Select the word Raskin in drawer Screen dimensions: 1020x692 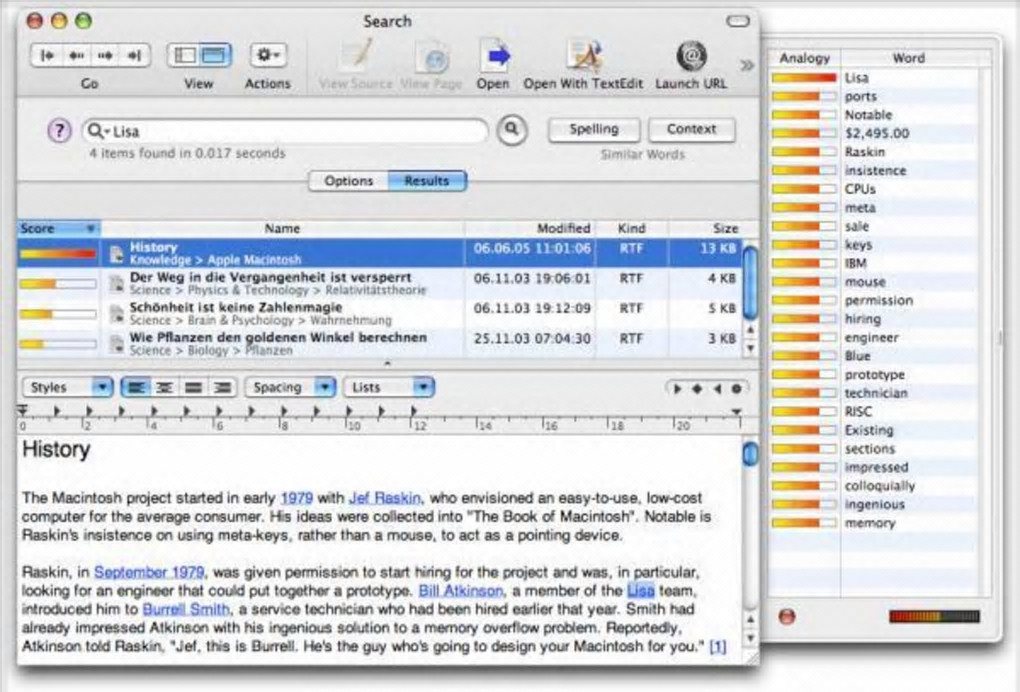865,152
